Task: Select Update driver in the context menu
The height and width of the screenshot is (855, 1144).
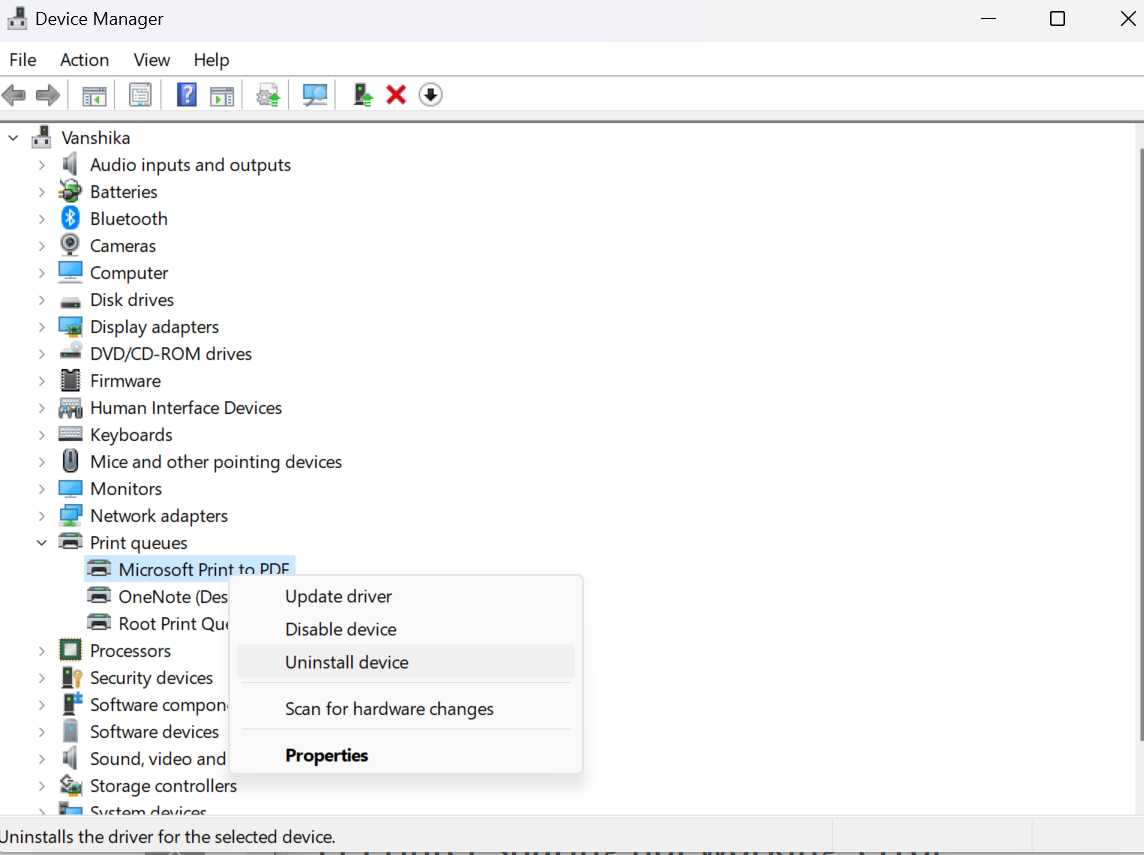Action: pyautogui.click(x=338, y=596)
